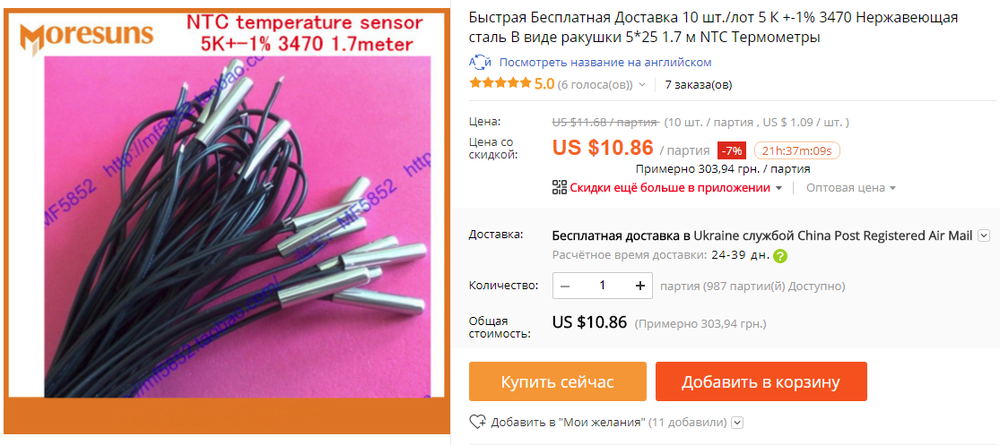This screenshot has height=445, width=1000.
Task: Click the QR code icon for app discounts
Action: click(559, 187)
